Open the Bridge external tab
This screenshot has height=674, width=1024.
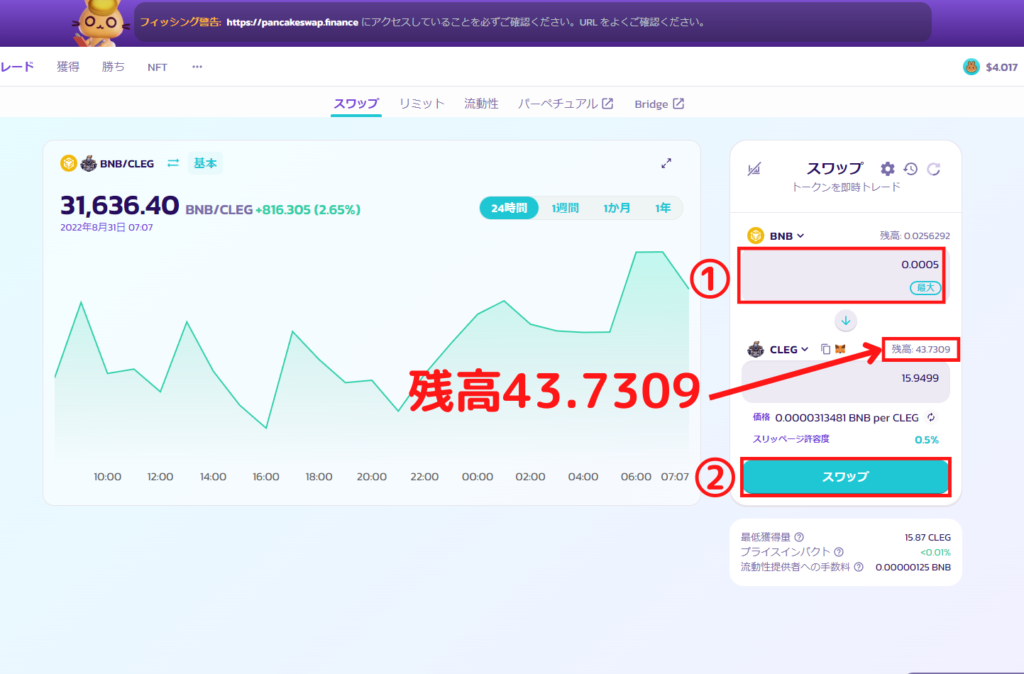pyautogui.click(x=659, y=104)
